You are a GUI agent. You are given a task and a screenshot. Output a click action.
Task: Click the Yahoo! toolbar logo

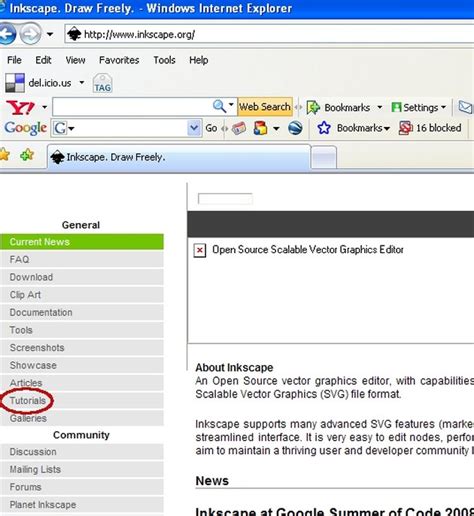pyautogui.click(x=21, y=107)
